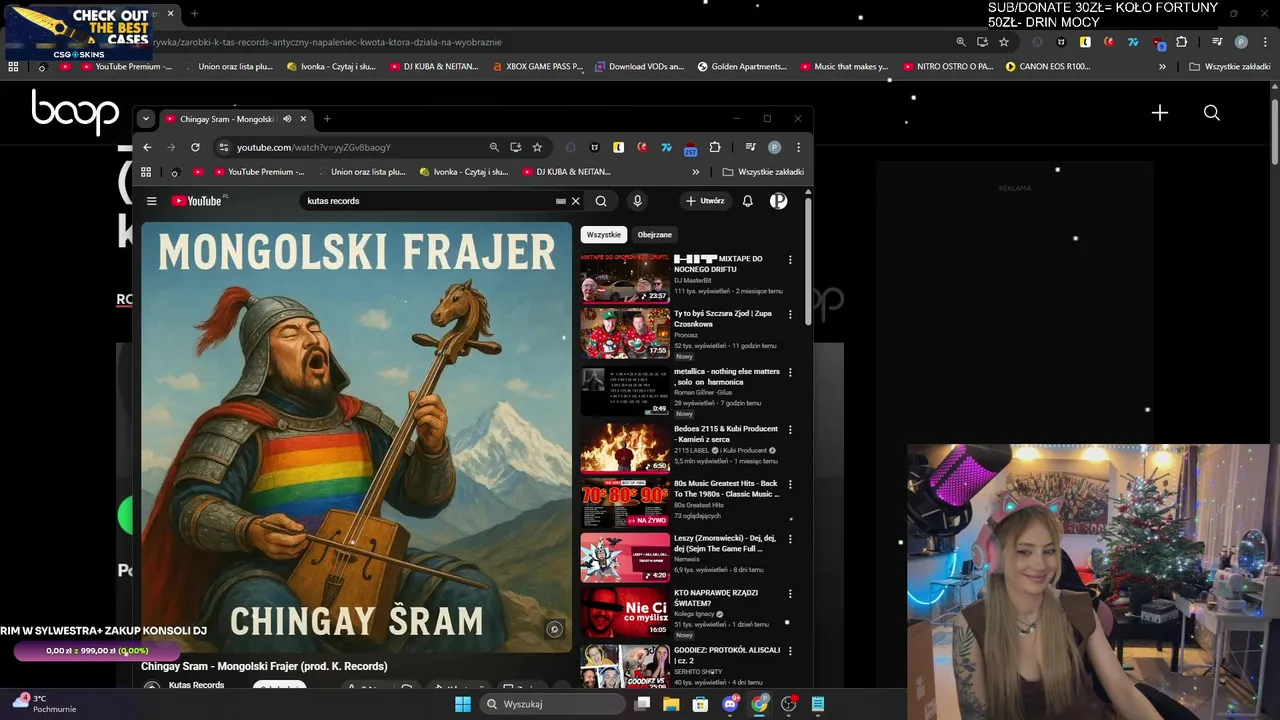
Task: Open Golden Apartments bookmark in background browser
Action: click(x=742, y=67)
